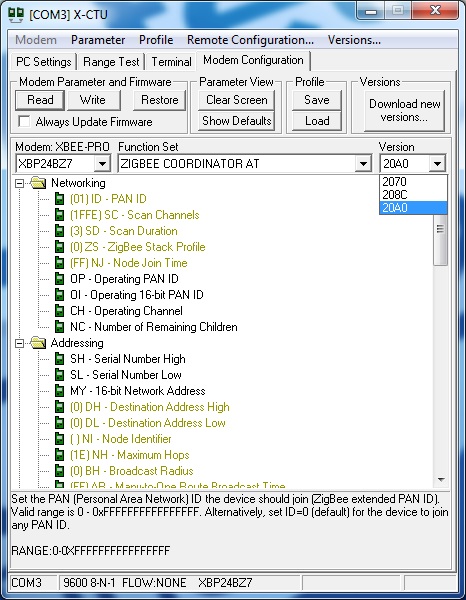Select the NJ - Node Join Time row
Image resolution: width=466 pixels, height=600 pixels.
129,263
